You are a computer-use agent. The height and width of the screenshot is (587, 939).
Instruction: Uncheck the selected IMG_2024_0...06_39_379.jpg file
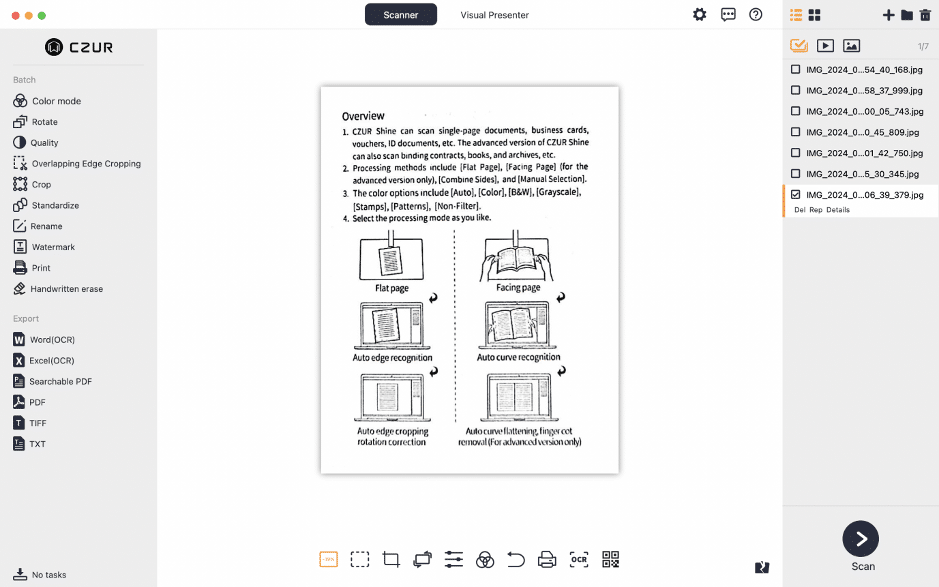pos(795,195)
